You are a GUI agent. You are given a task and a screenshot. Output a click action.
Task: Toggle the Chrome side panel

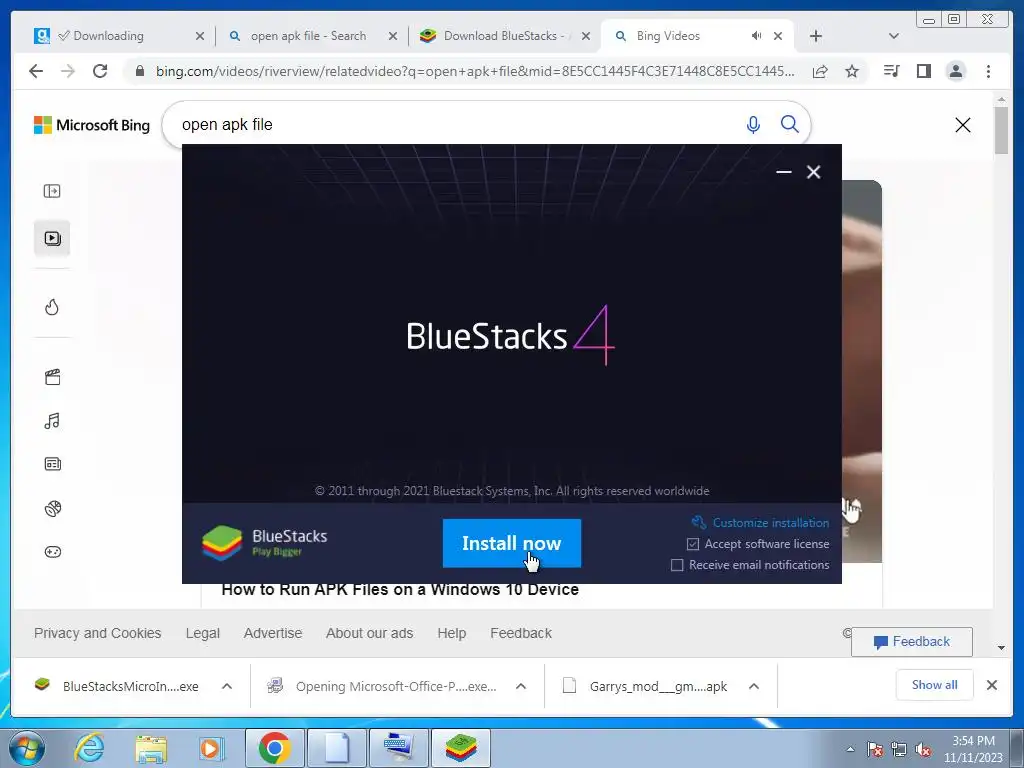[x=923, y=71]
